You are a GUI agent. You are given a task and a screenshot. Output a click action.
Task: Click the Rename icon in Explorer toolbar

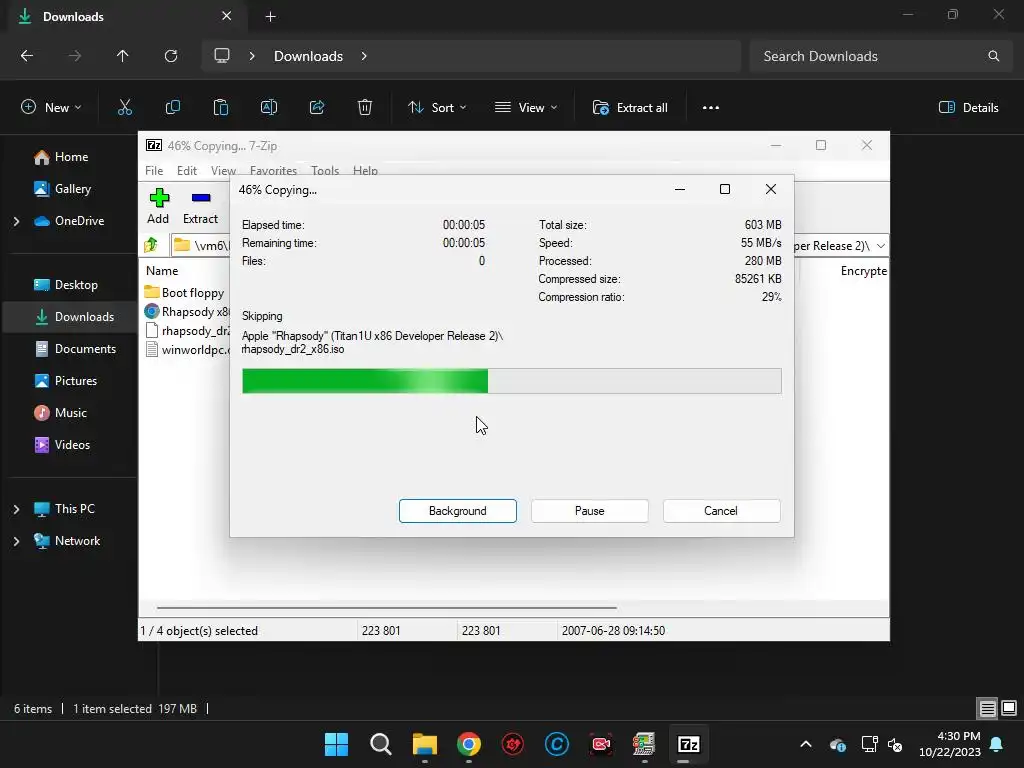click(269, 108)
